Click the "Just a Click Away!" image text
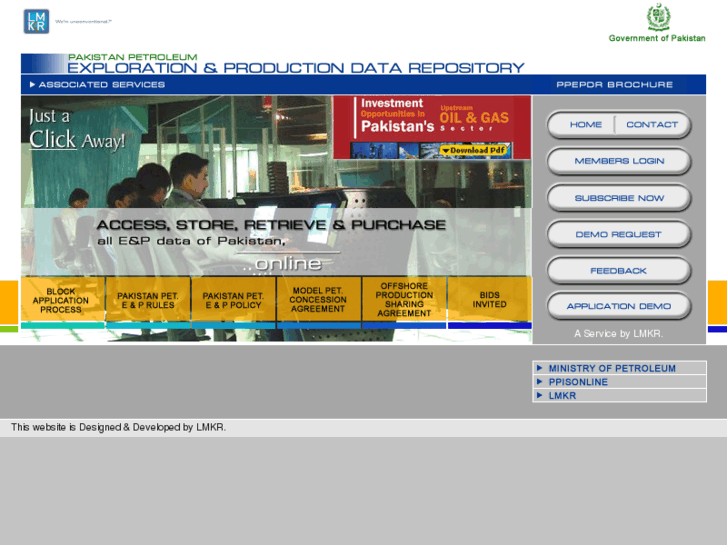727x545 pixels. [77, 130]
